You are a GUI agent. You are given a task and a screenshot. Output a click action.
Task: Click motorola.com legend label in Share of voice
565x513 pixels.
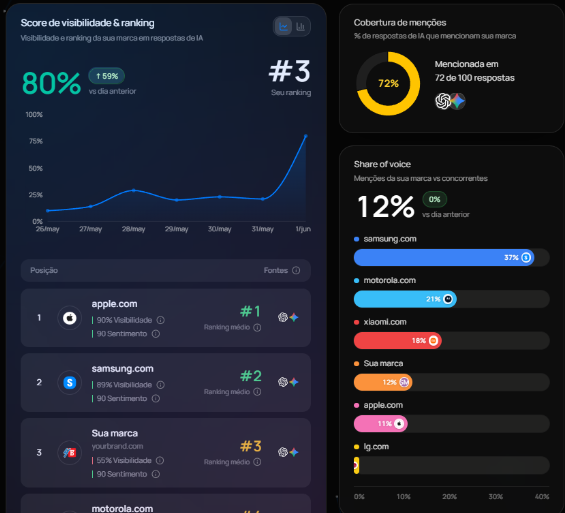coord(390,280)
